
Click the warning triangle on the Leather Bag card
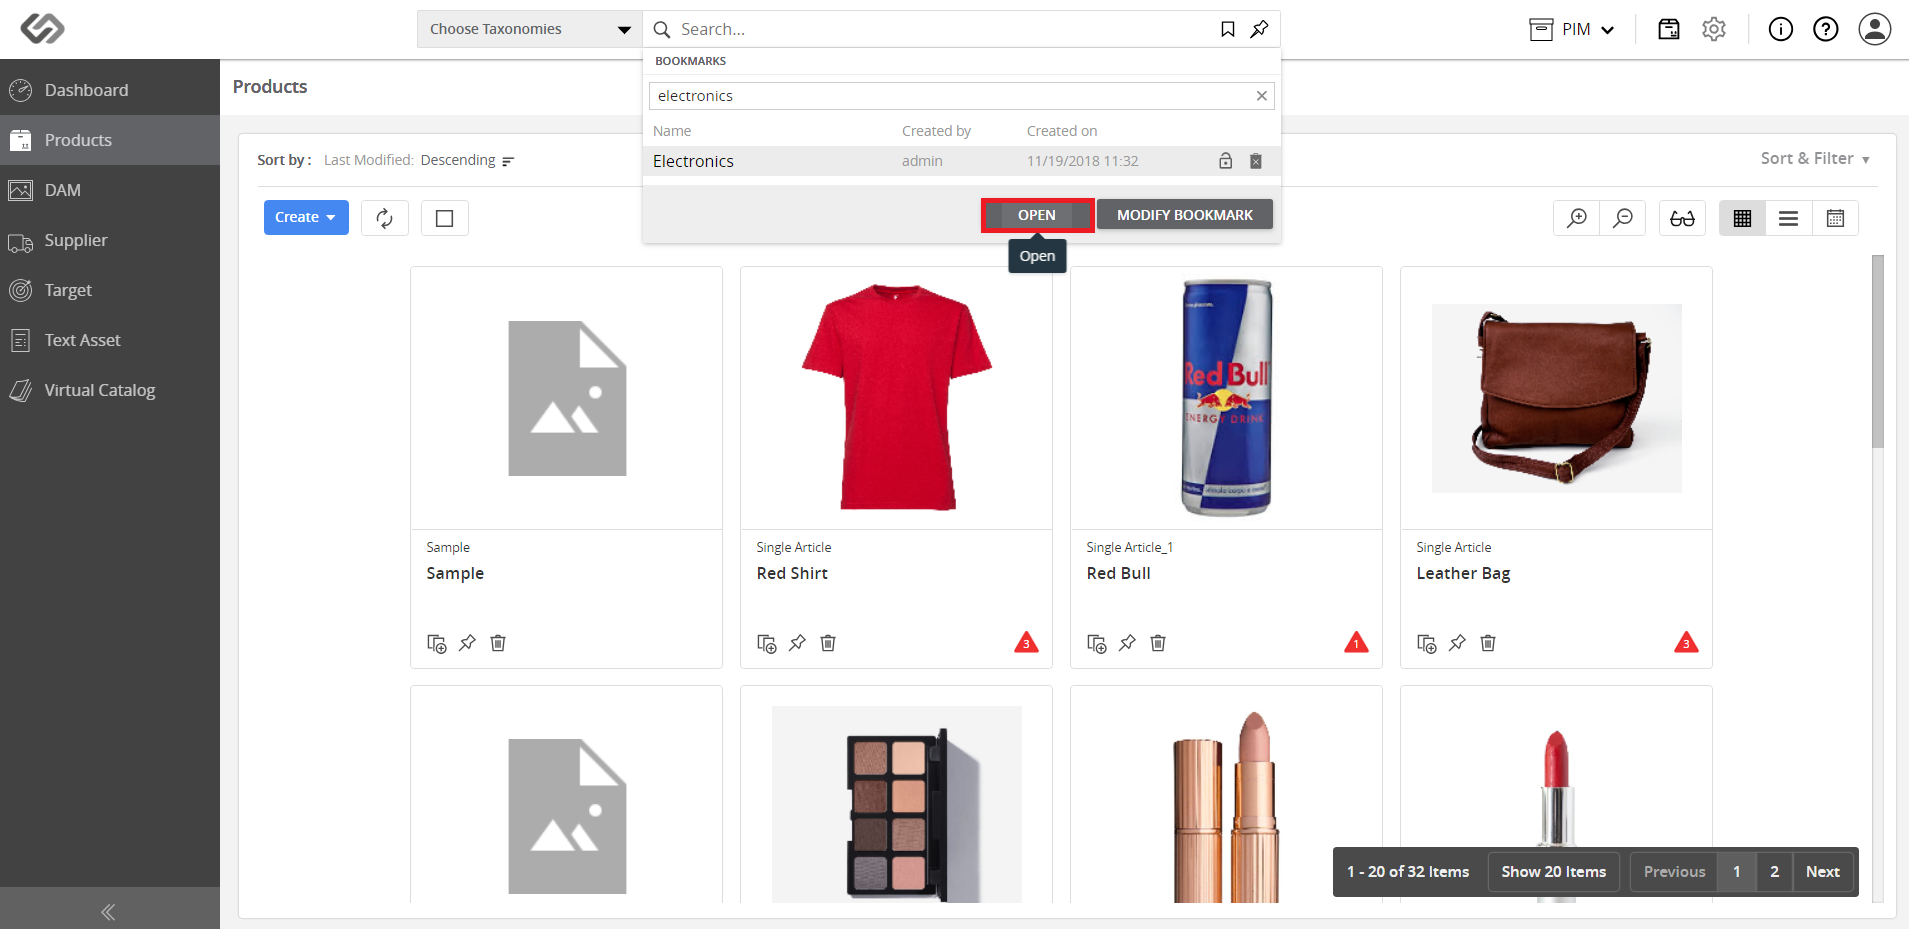(x=1686, y=643)
